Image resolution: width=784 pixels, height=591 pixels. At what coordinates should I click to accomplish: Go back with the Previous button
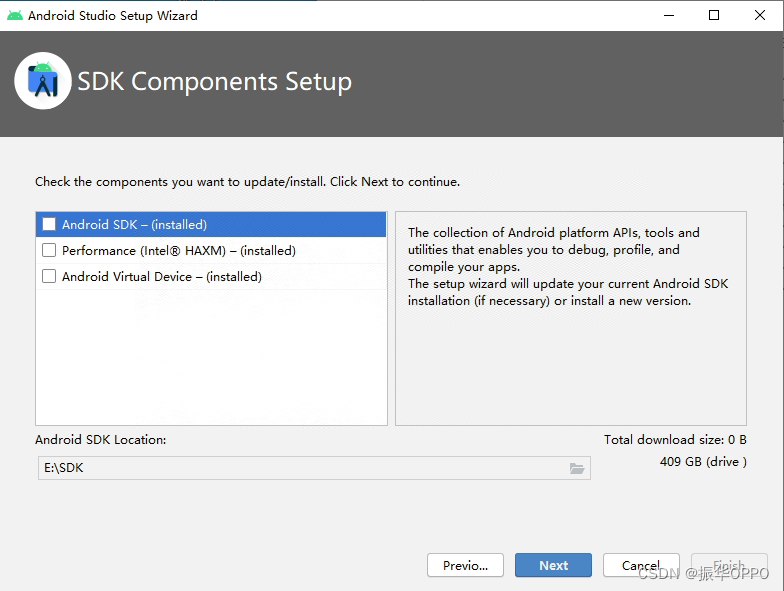click(x=465, y=565)
